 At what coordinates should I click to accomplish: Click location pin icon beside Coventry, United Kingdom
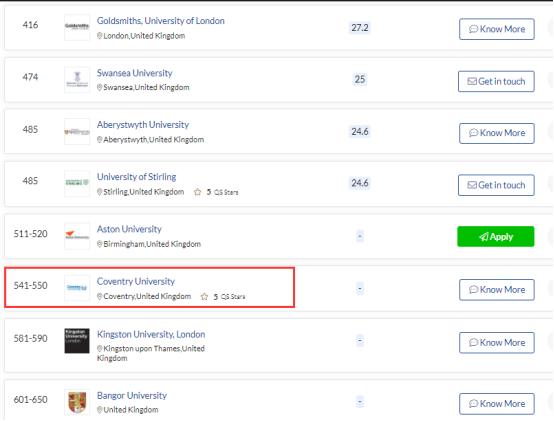click(x=100, y=296)
